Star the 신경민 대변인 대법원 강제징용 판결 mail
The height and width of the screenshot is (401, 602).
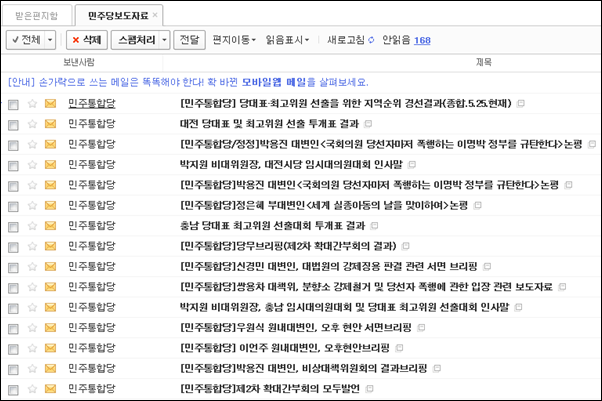click(x=33, y=267)
